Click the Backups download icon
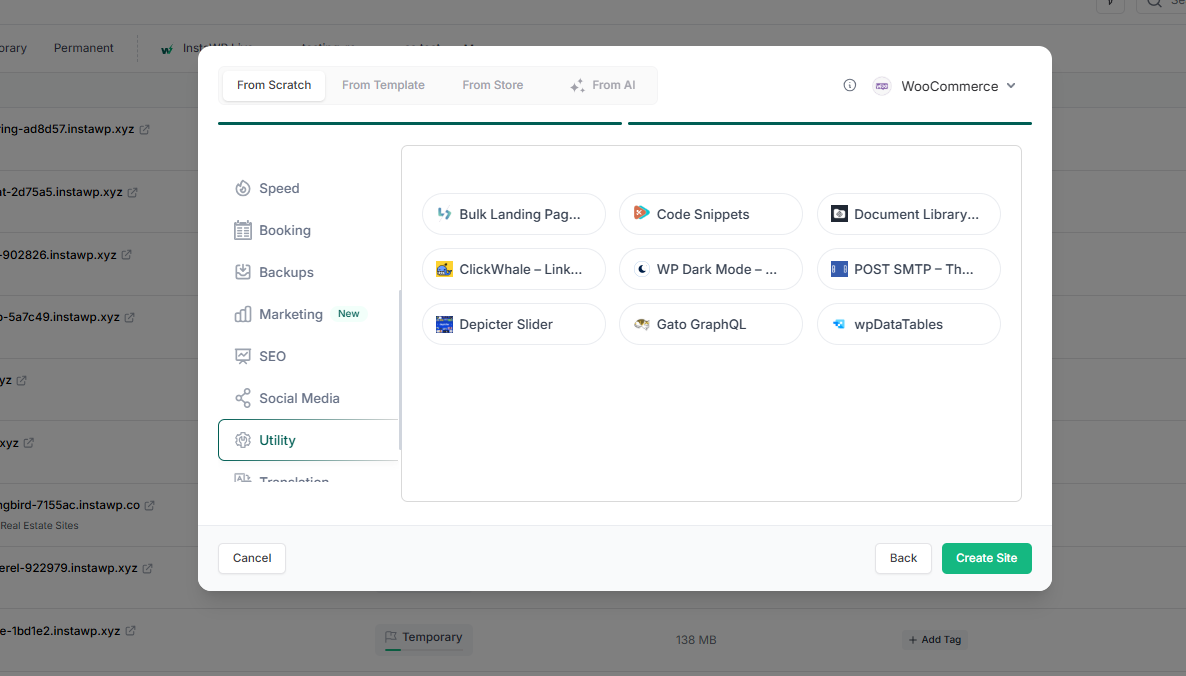 point(243,272)
